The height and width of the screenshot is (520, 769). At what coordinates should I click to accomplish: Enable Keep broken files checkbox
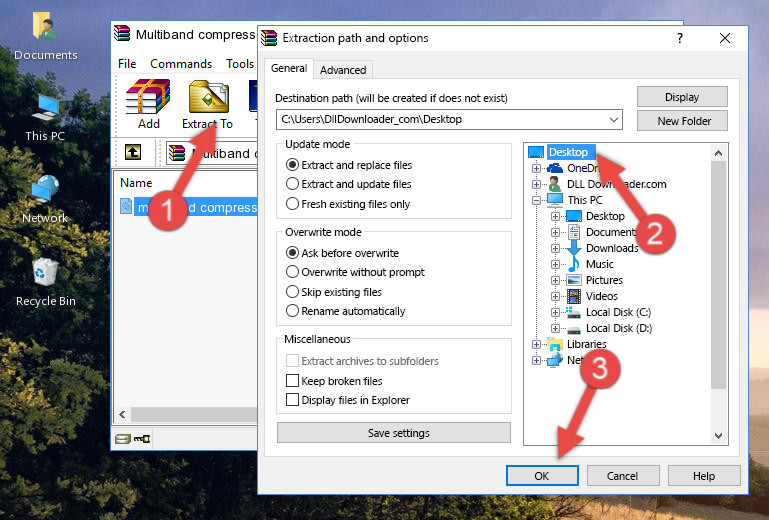[x=292, y=381]
